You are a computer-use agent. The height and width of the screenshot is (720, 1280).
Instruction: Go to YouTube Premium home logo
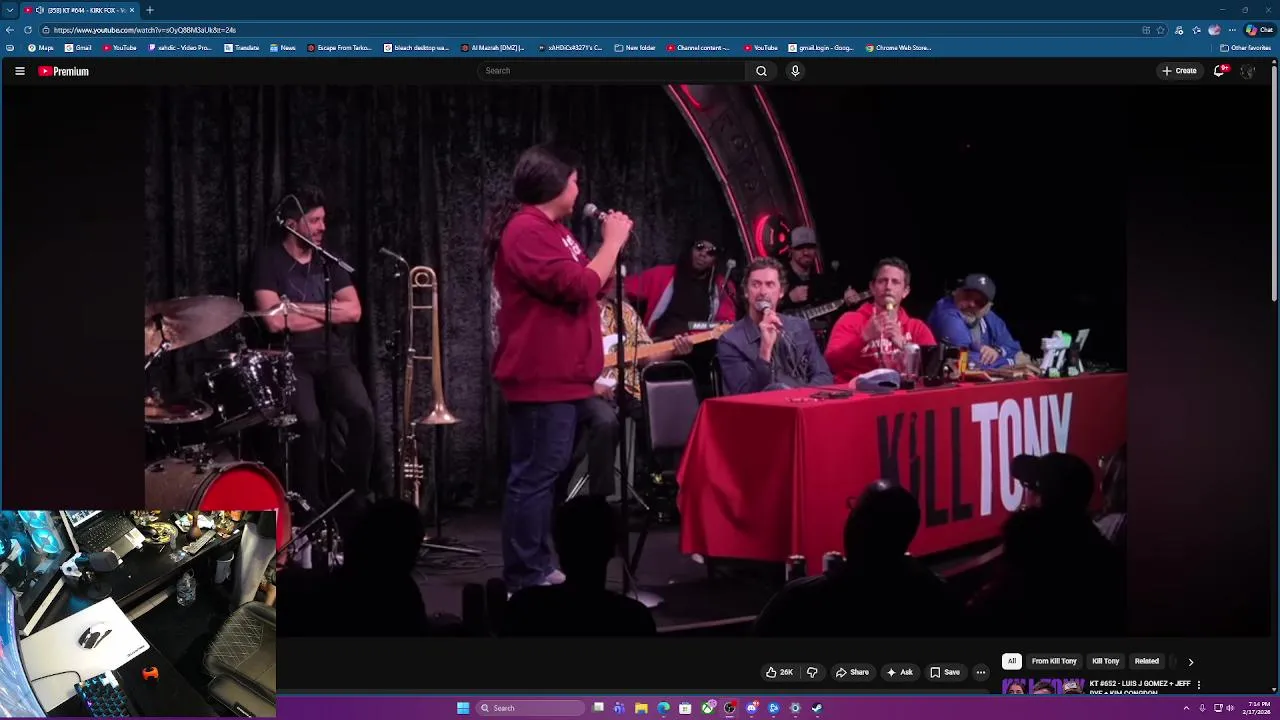click(x=64, y=71)
